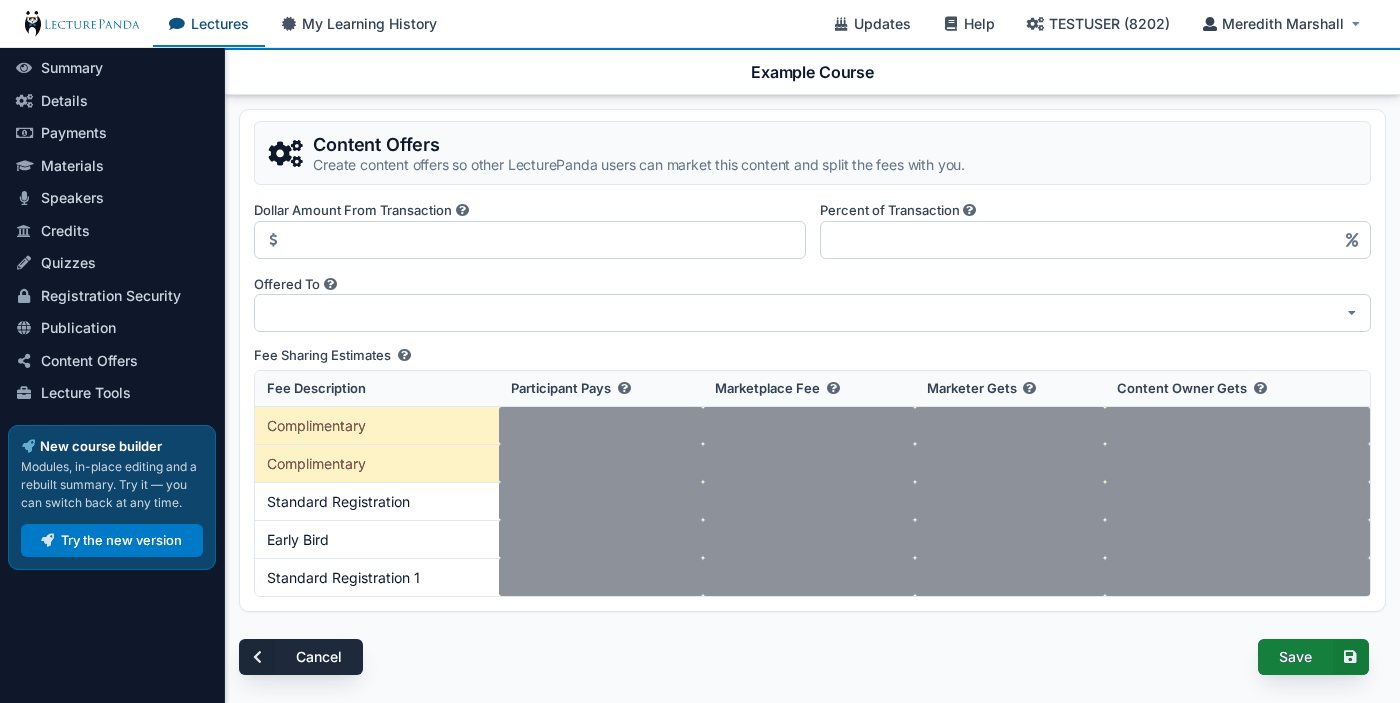Open the Offered To dropdown
Image resolution: width=1400 pixels, height=703 pixels.
coord(812,313)
